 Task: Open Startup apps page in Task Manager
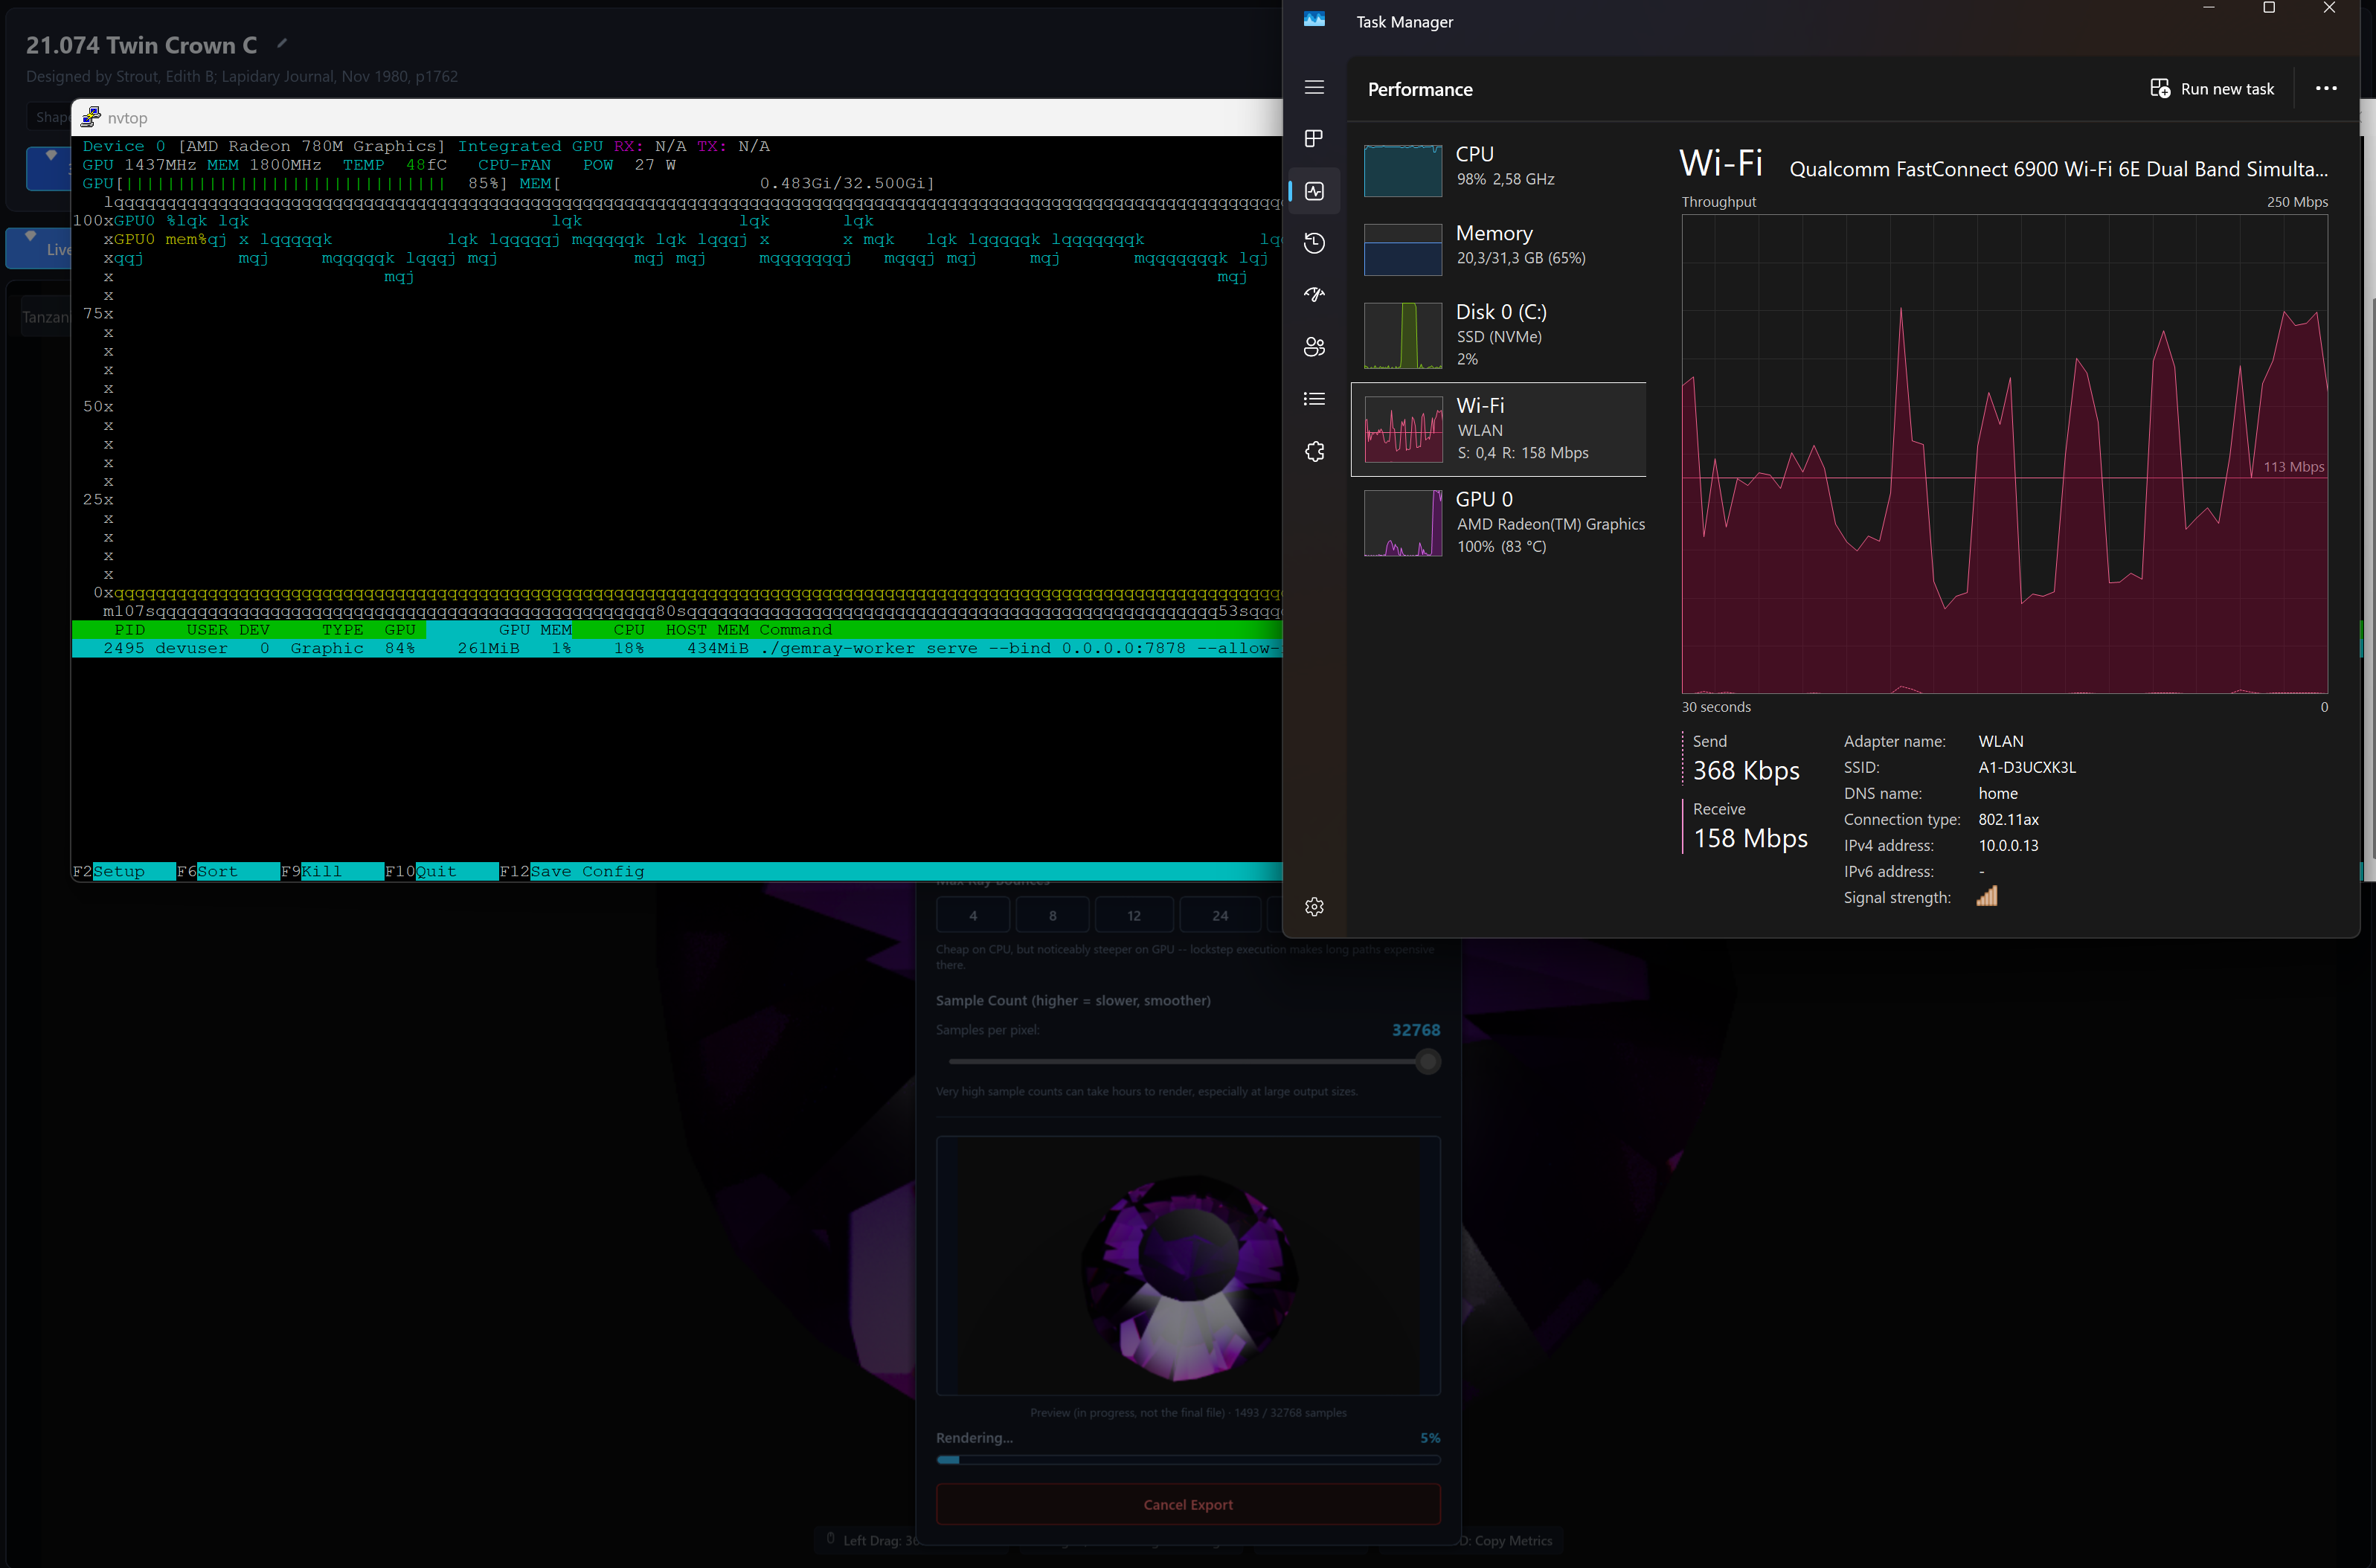[x=1314, y=295]
